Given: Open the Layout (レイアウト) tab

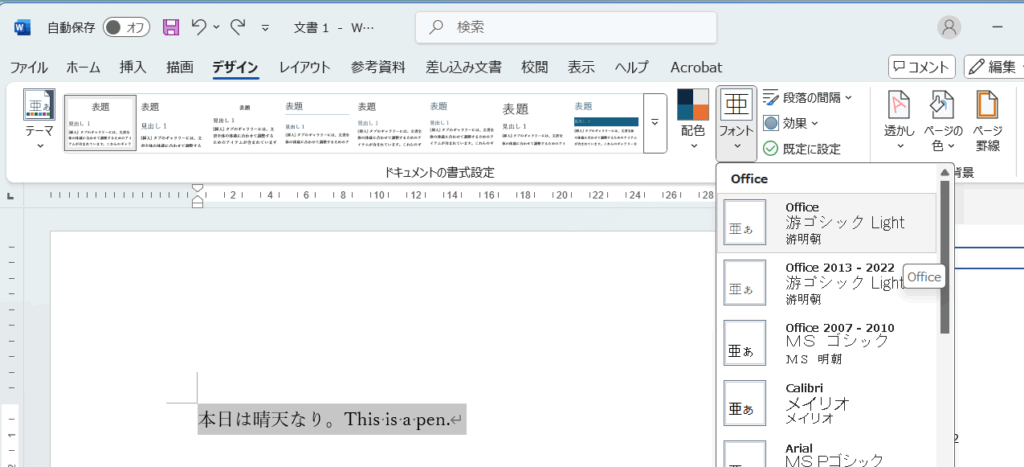Looking at the screenshot, I should 304,67.
